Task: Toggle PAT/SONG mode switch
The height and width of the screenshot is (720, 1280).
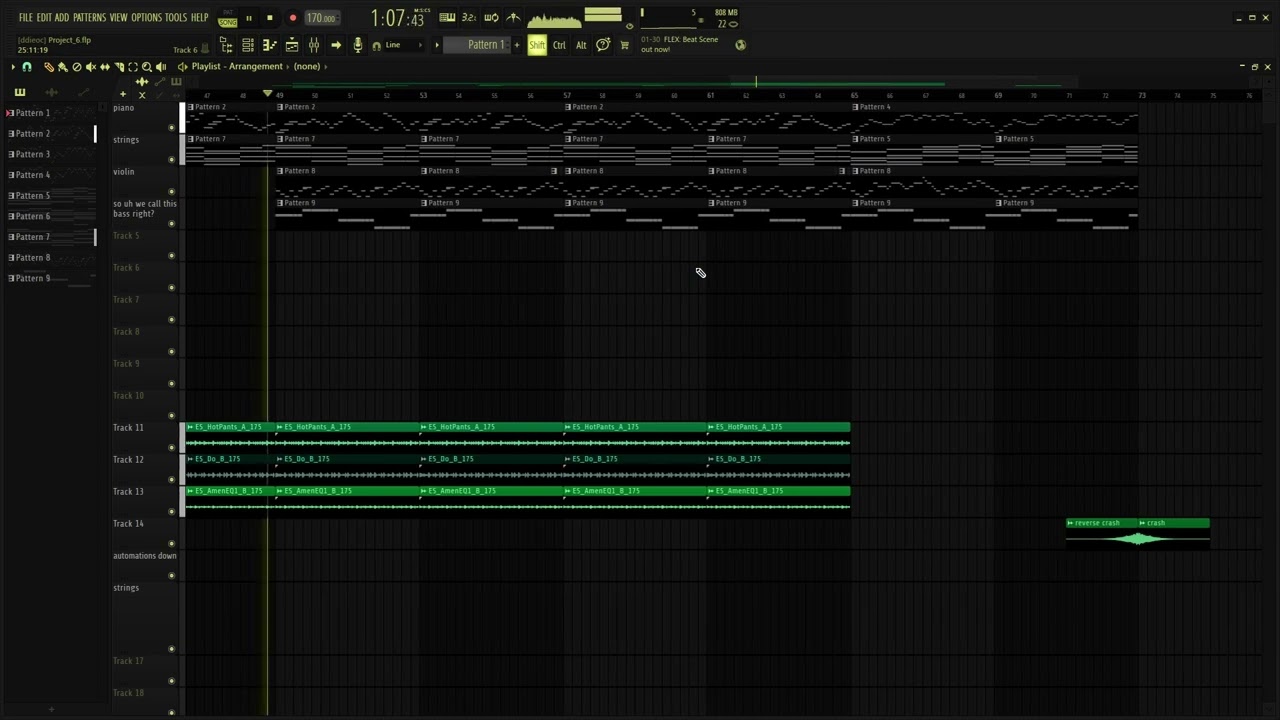Action: [228, 18]
